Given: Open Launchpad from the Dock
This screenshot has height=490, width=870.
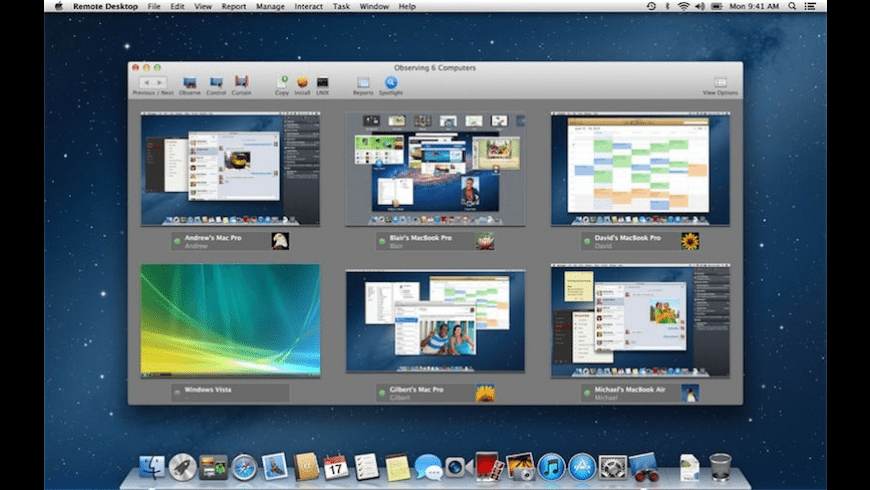Looking at the screenshot, I should tap(183, 467).
